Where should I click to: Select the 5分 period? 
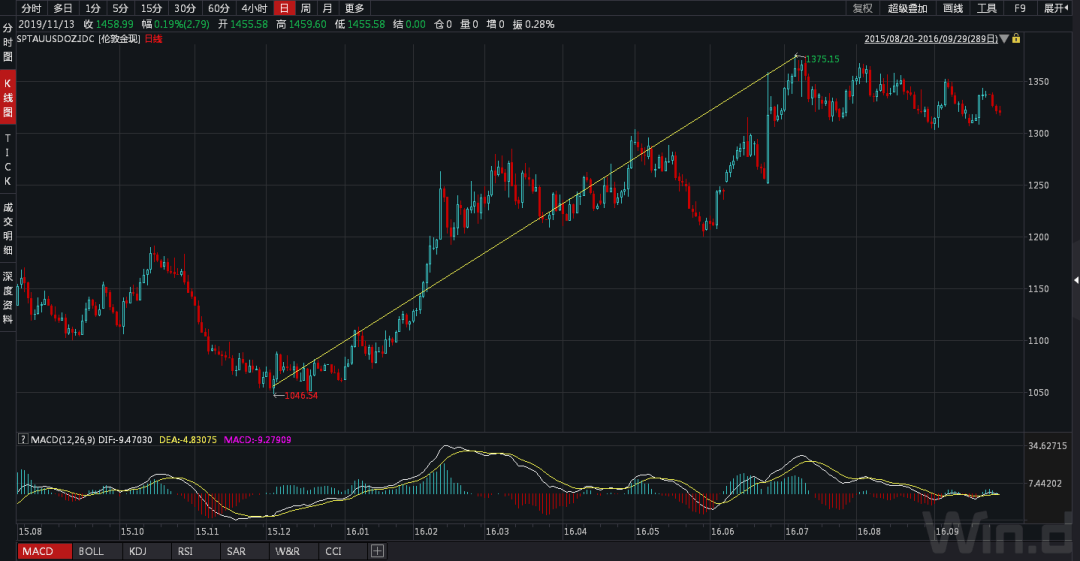point(121,8)
